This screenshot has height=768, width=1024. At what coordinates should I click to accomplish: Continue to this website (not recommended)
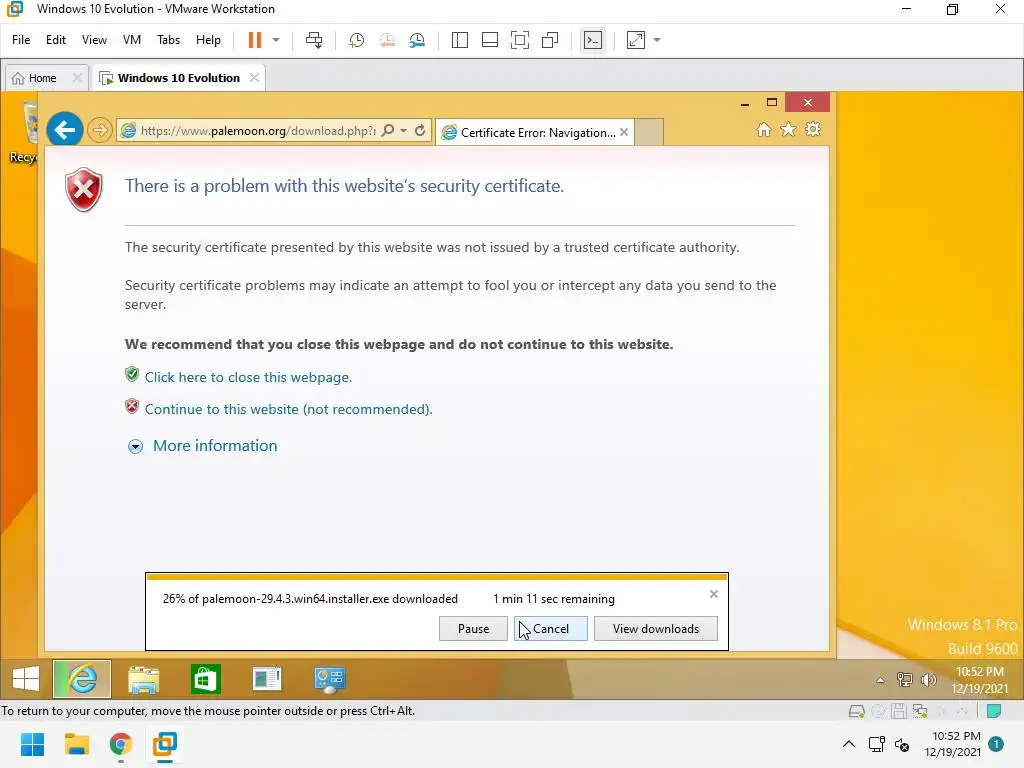pyautogui.click(x=289, y=409)
